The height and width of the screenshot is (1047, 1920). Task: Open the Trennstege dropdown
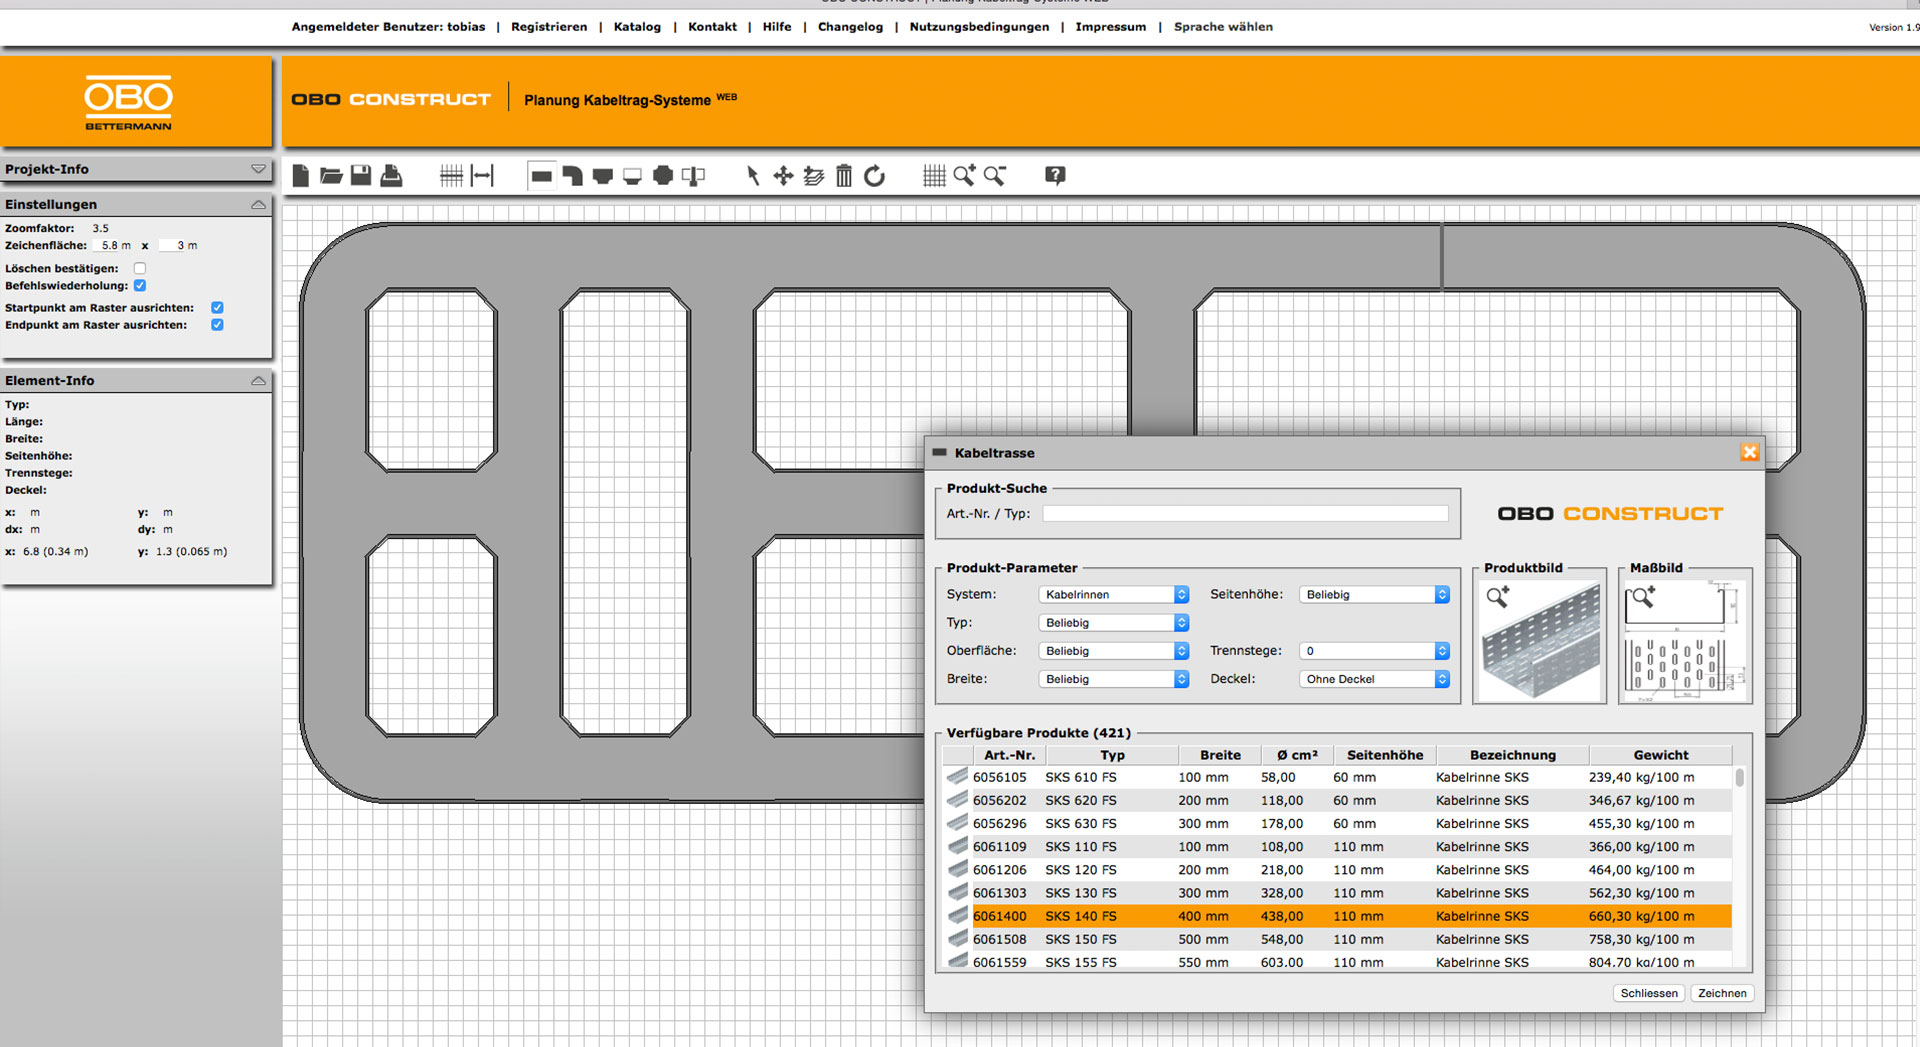pos(1374,650)
